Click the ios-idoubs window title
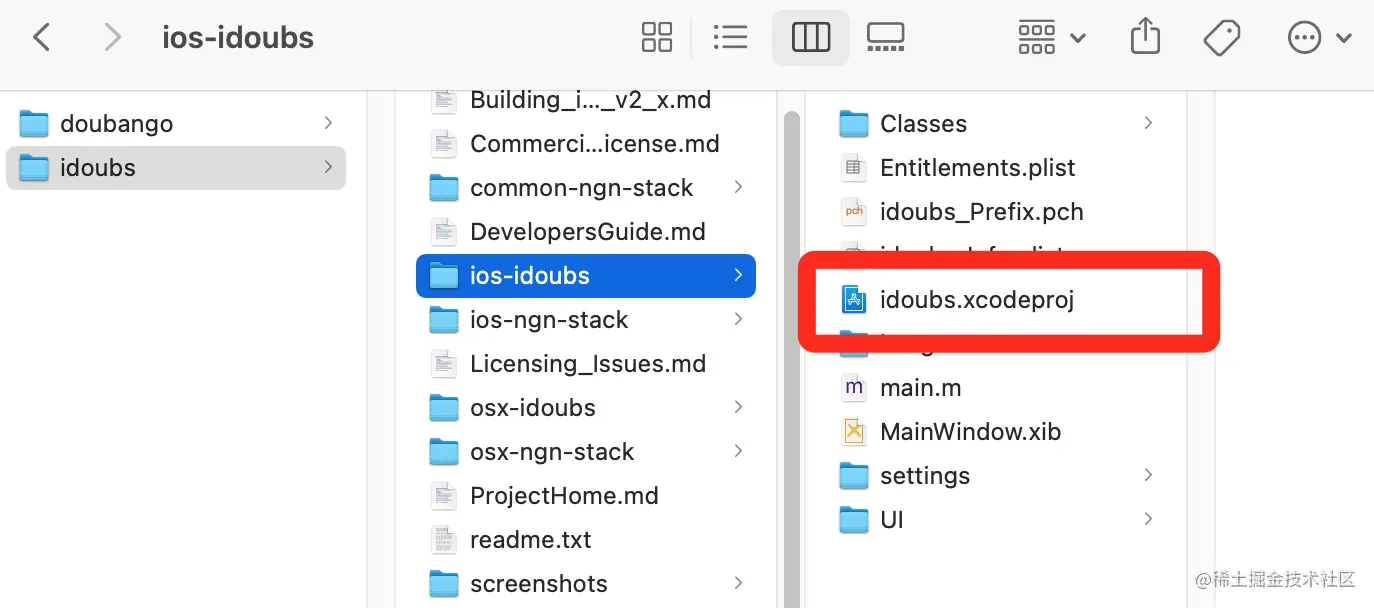 [x=238, y=38]
